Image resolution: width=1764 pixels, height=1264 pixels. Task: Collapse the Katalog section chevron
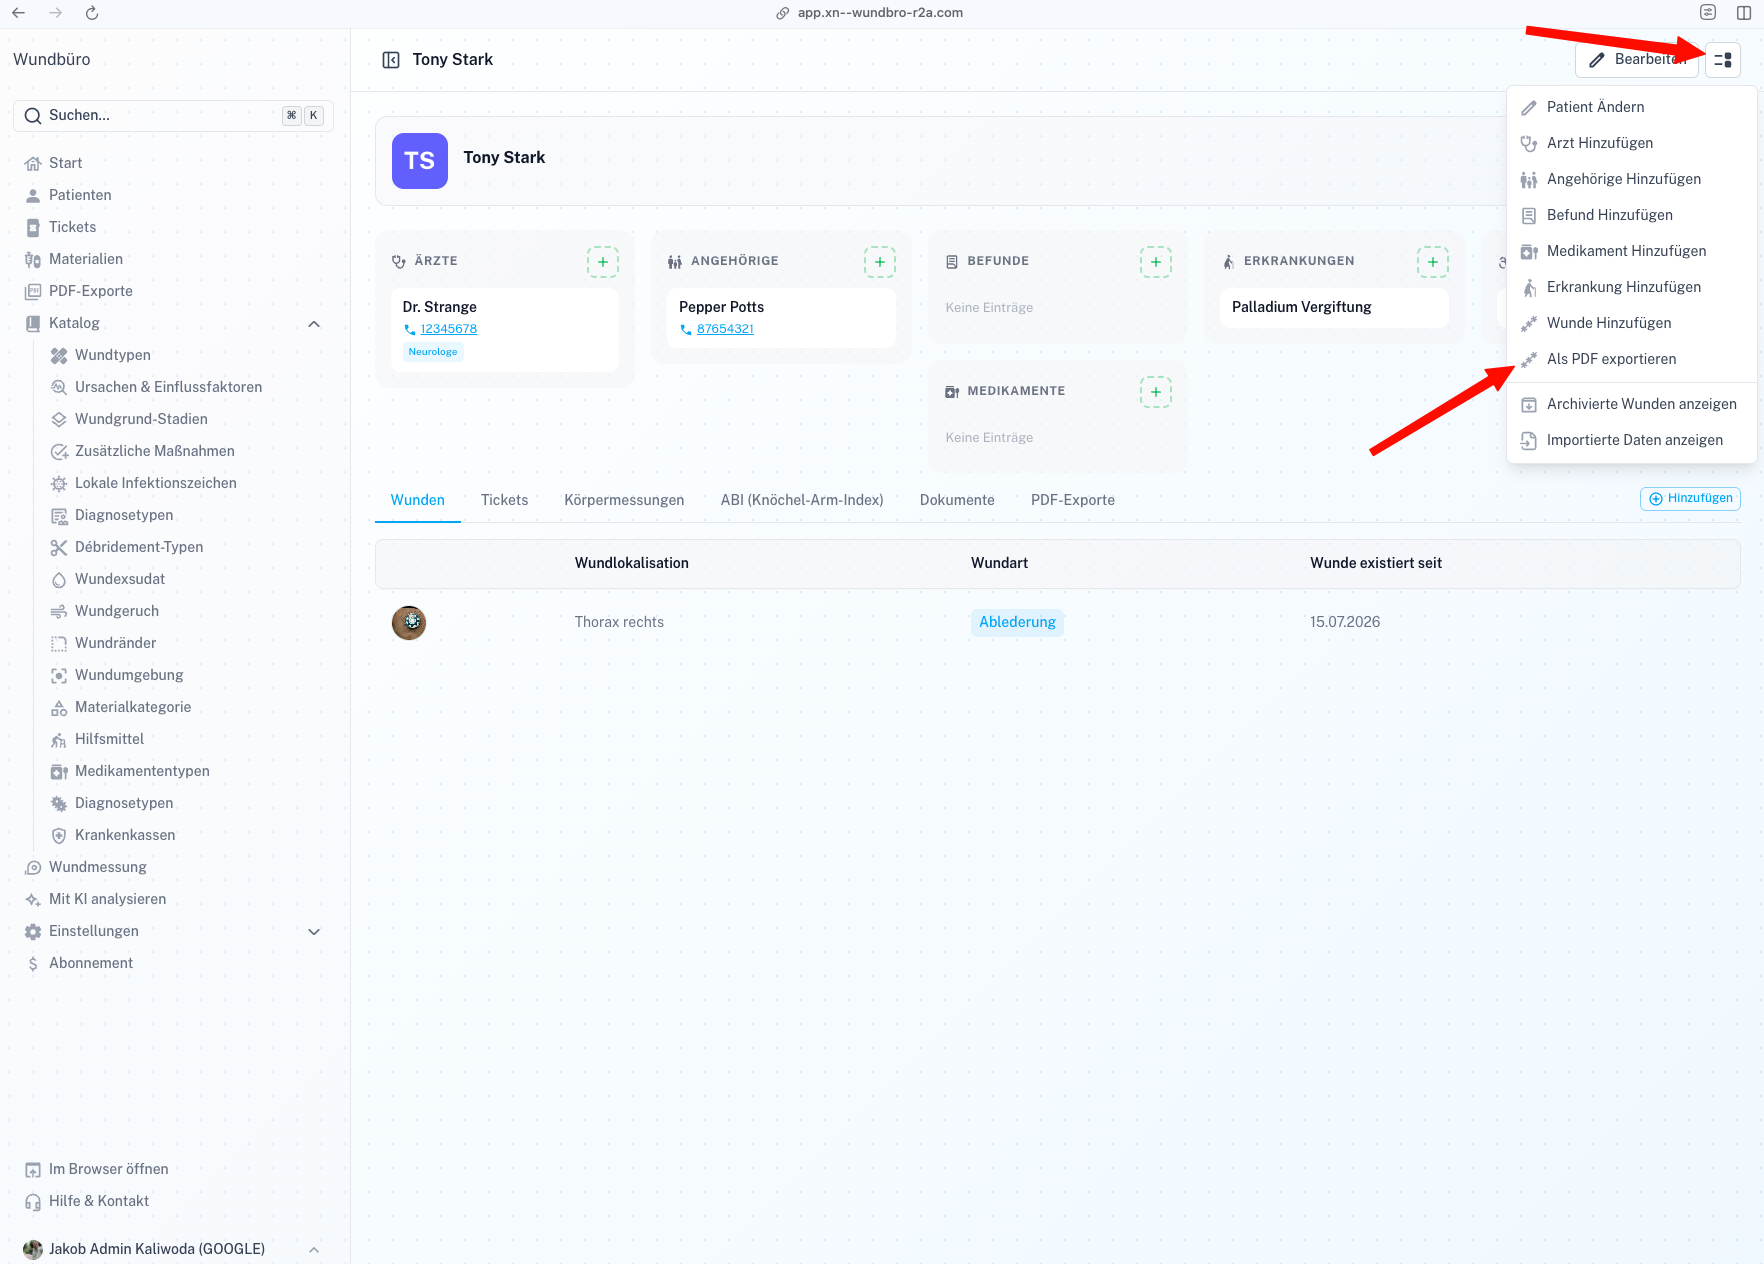(x=314, y=324)
